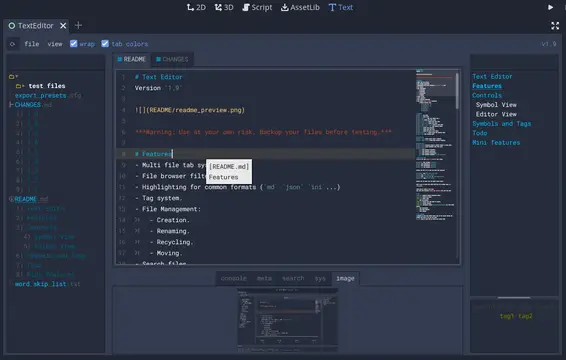The height and width of the screenshot is (360, 566).
Task: Disable the wrap checkbox
Action: [x=74, y=44]
